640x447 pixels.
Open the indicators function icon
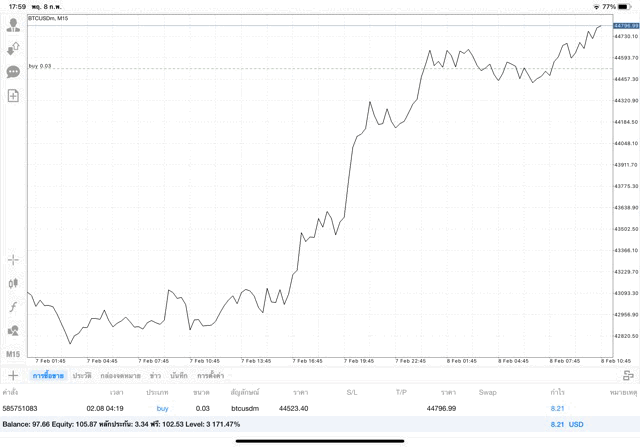tap(13, 306)
